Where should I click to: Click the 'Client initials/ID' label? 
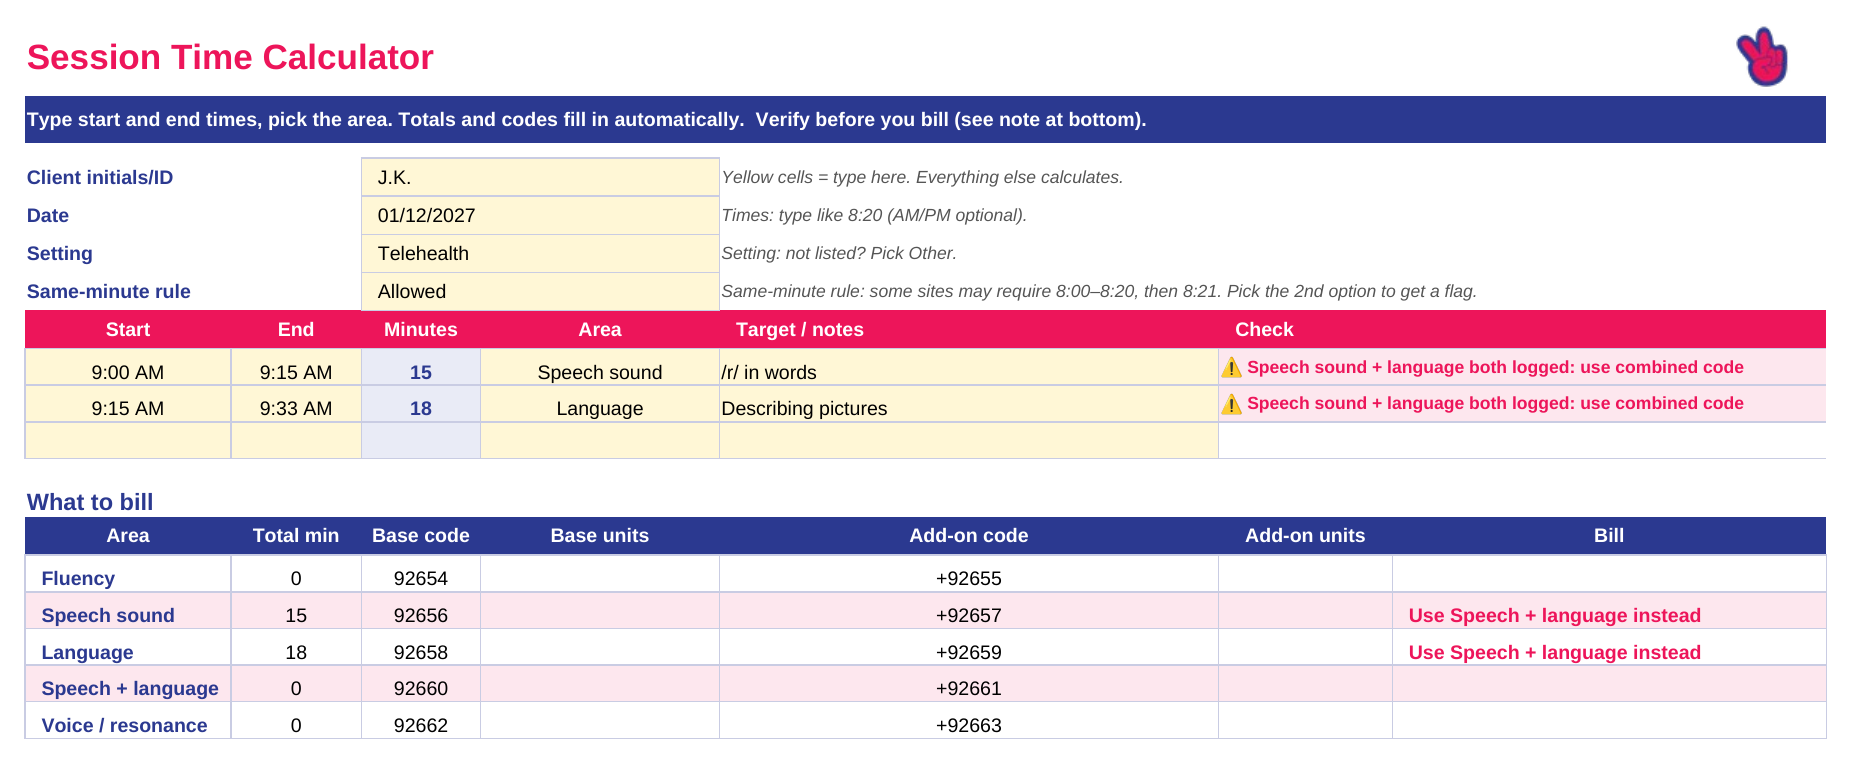tap(100, 177)
